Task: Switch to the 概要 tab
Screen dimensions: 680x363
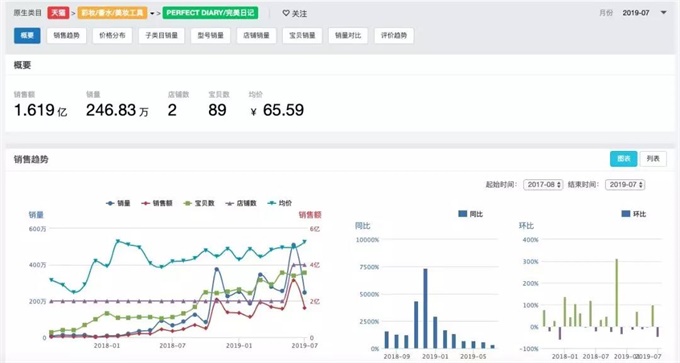Action: coord(27,36)
